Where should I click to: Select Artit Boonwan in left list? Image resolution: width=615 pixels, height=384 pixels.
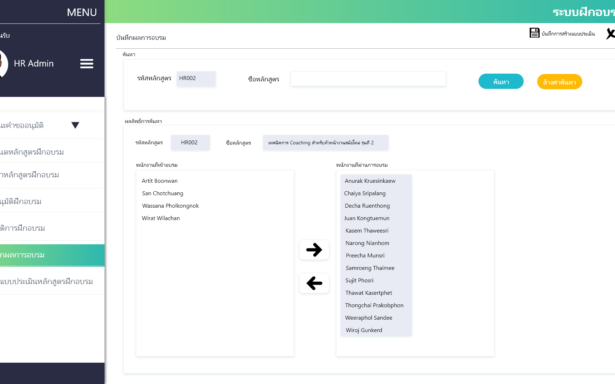pos(160,181)
